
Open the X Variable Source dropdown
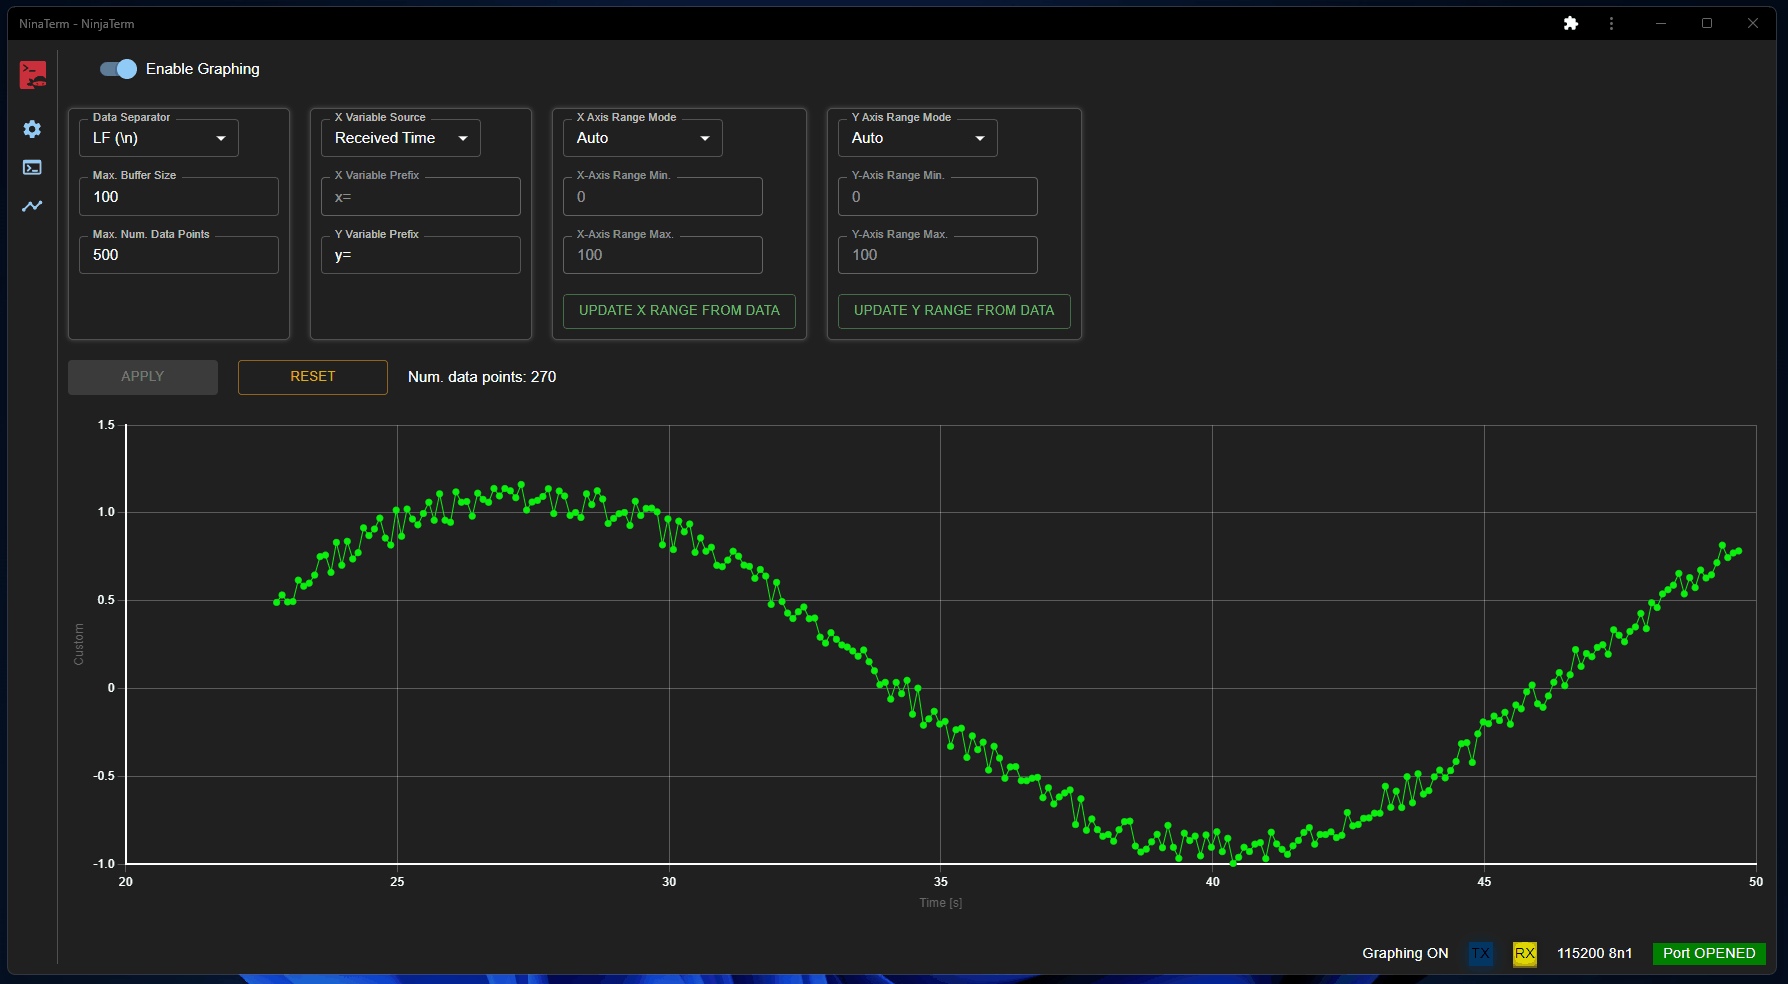point(401,138)
